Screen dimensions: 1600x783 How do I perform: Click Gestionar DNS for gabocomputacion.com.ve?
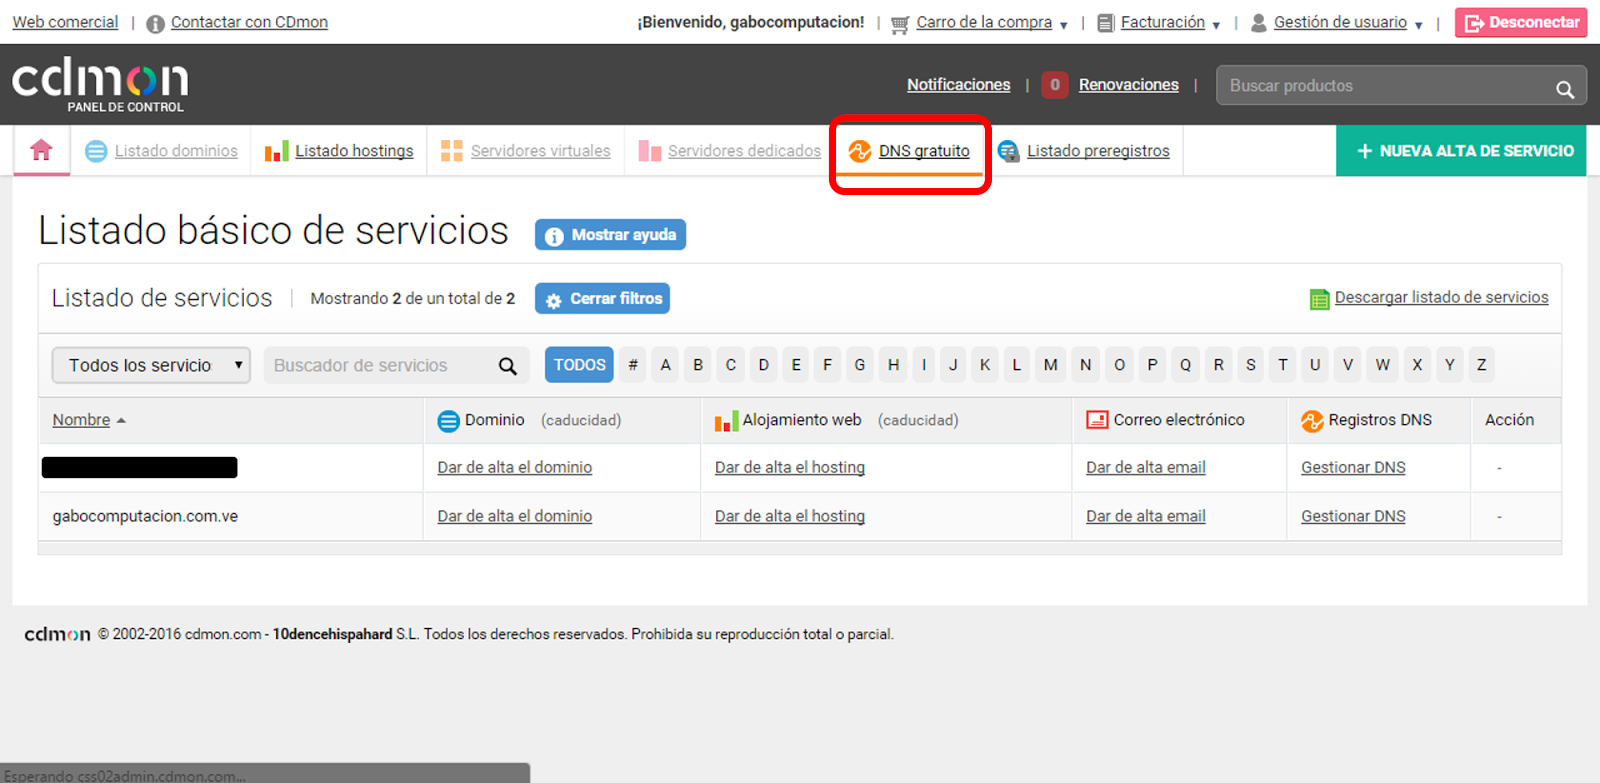tap(1353, 516)
